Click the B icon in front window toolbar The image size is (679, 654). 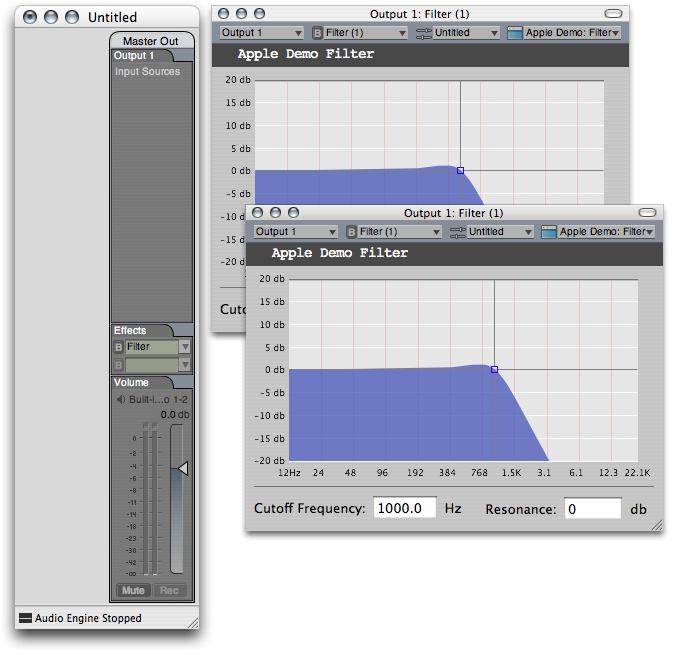[352, 232]
